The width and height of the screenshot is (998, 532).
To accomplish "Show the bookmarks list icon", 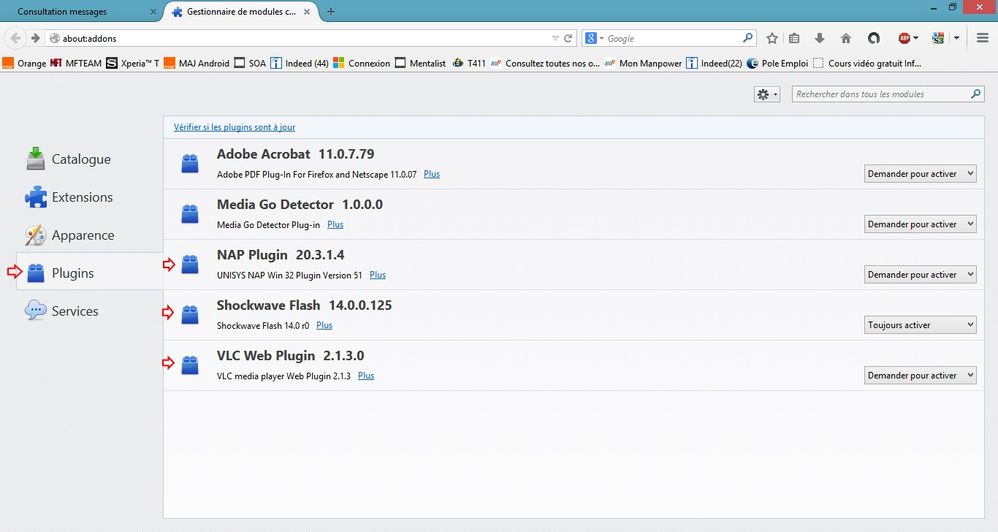I will pos(795,38).
